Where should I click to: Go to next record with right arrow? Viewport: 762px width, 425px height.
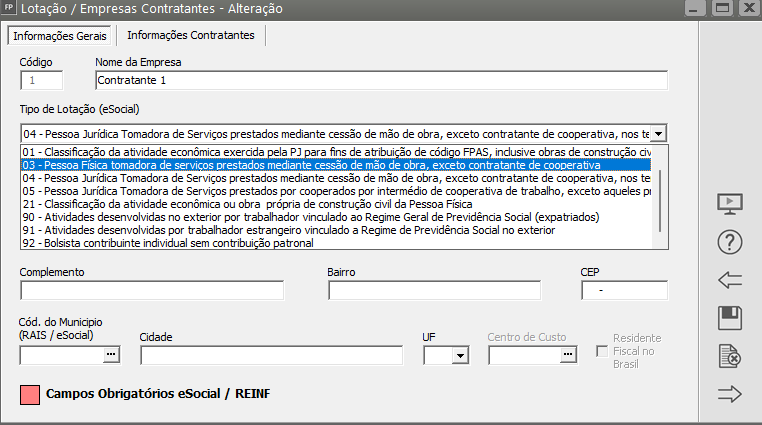(731, 394)
